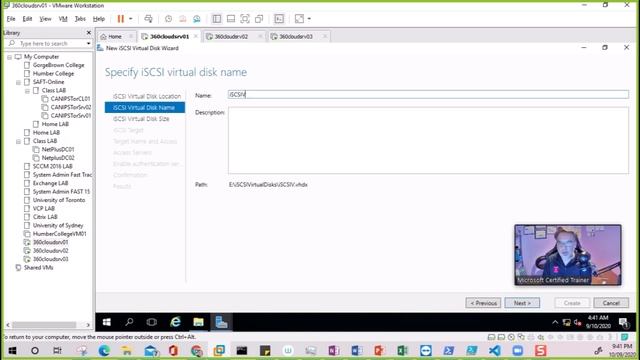The width and height of the screenshot is (640, 360).
Task: Go to iSCSI Virtual Disk Size step
Action: (x=141, y=119)
